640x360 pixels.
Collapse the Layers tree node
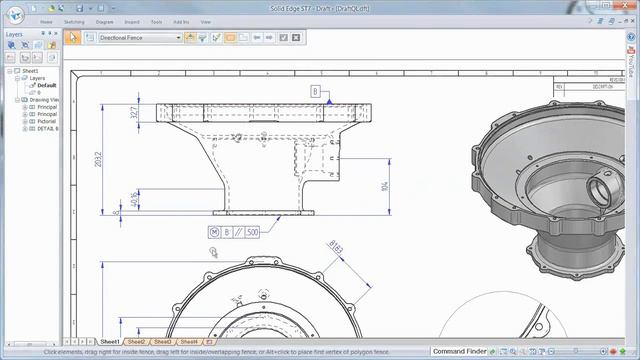tap(17, 78)
